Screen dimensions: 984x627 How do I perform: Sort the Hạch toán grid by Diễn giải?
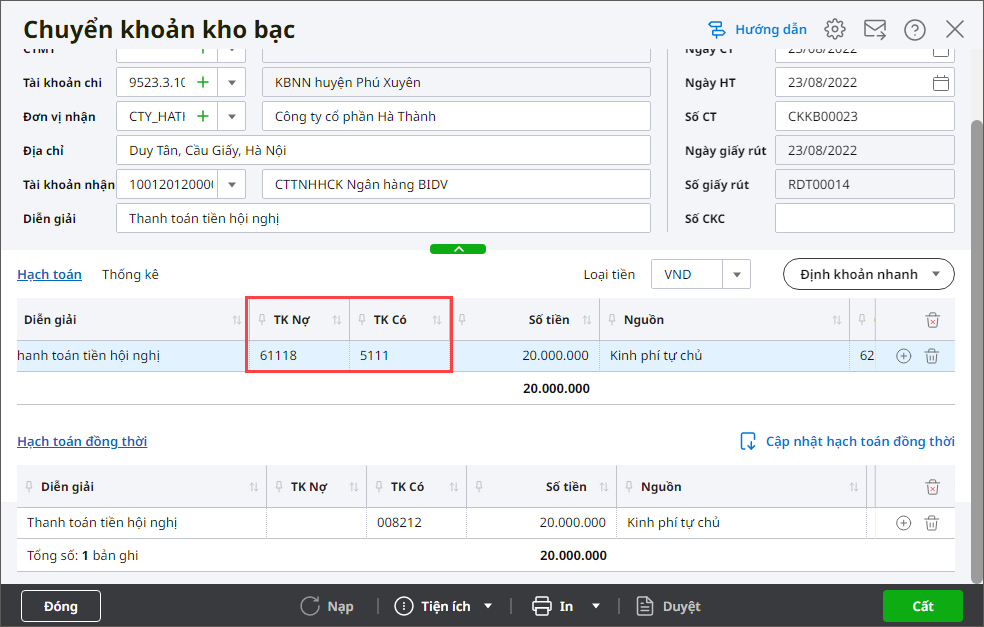(x=237, y=320)
